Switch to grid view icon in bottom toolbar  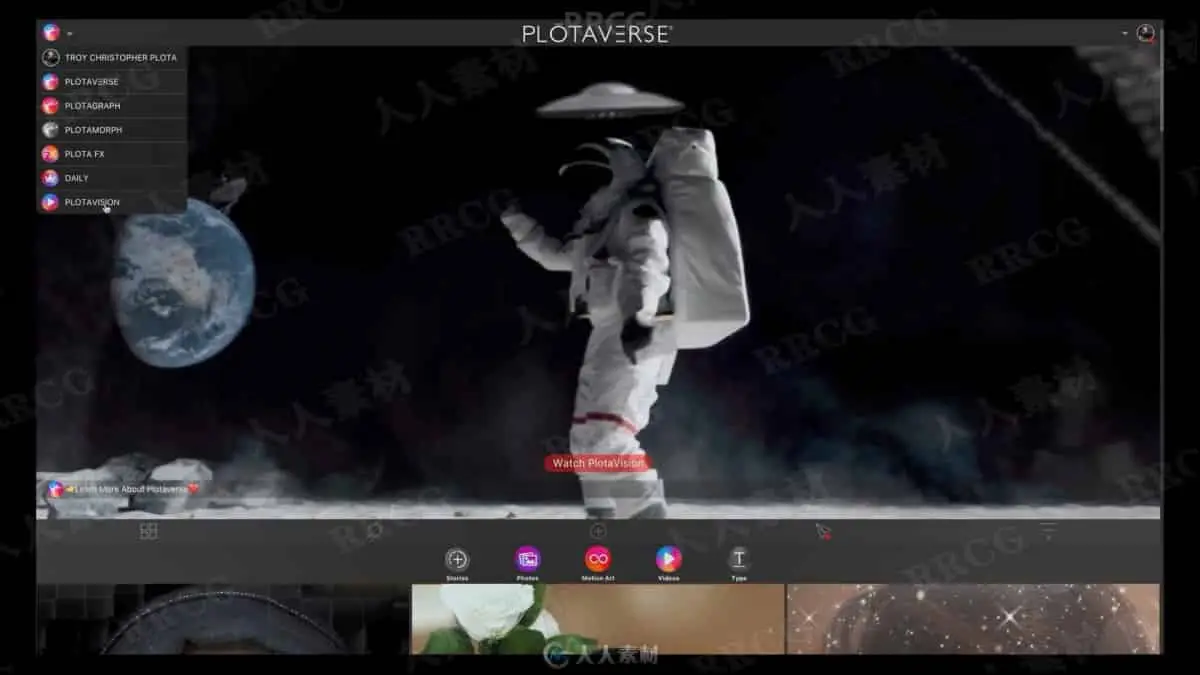coord(149,531)
